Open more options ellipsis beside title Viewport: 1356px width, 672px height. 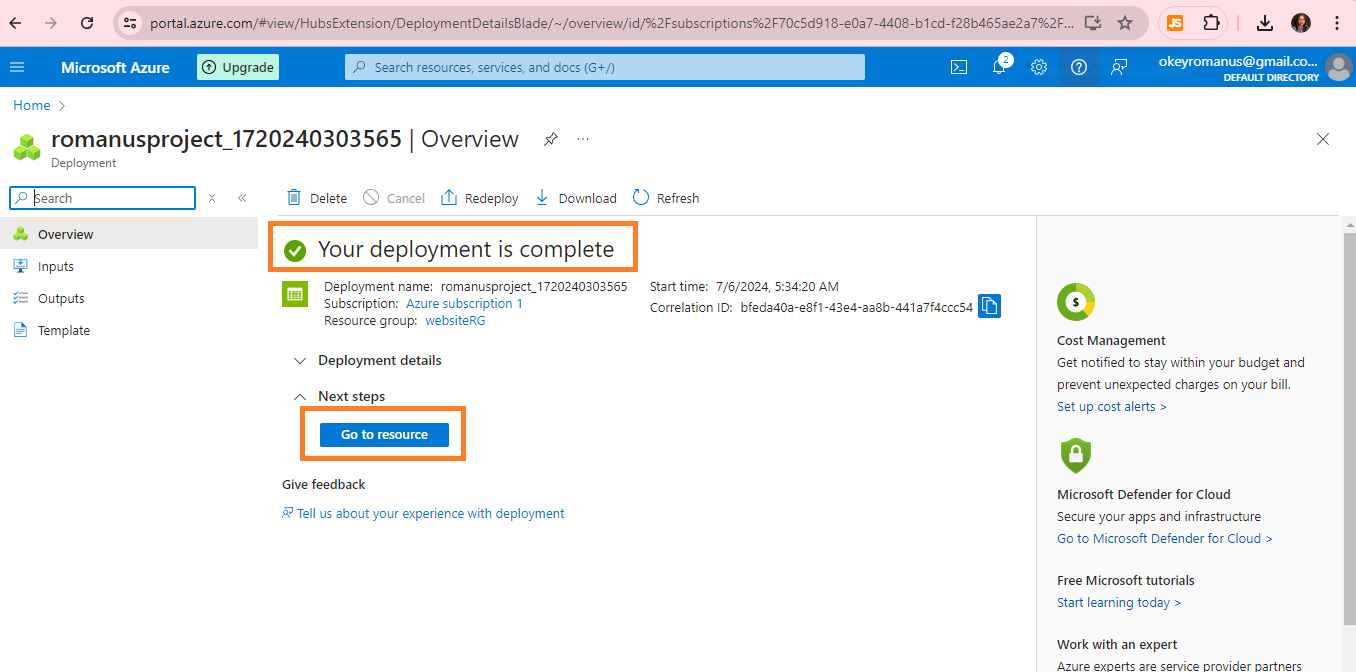[583, 139]
